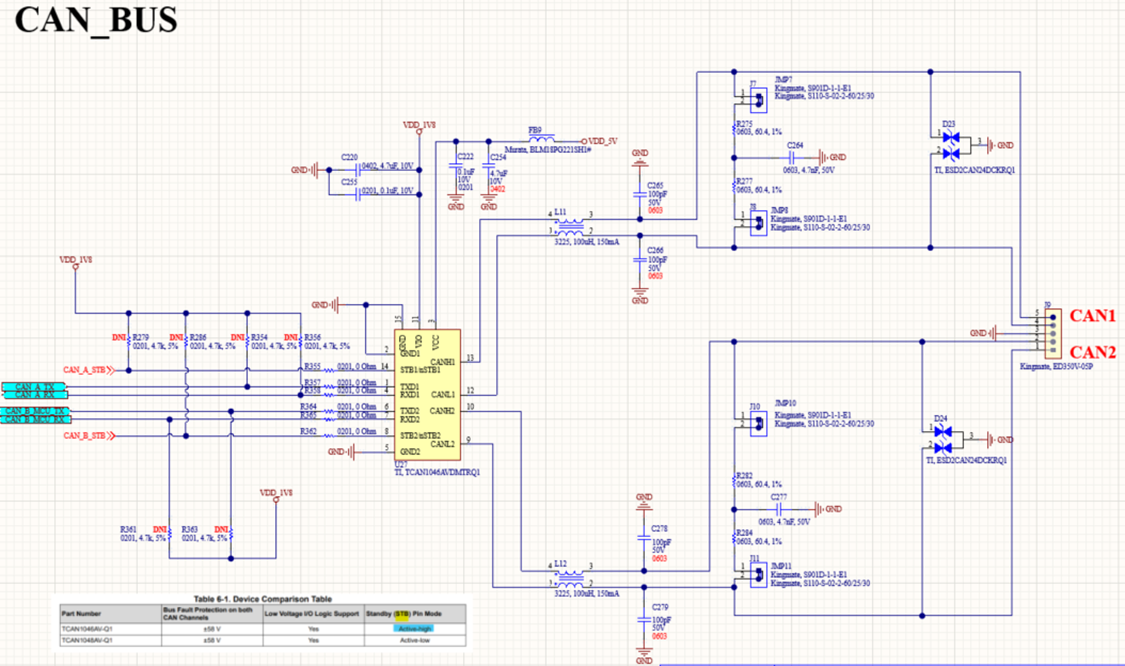
Task: Click the R275 designator text
Action: pyautogui.click(x=745, y=124)
